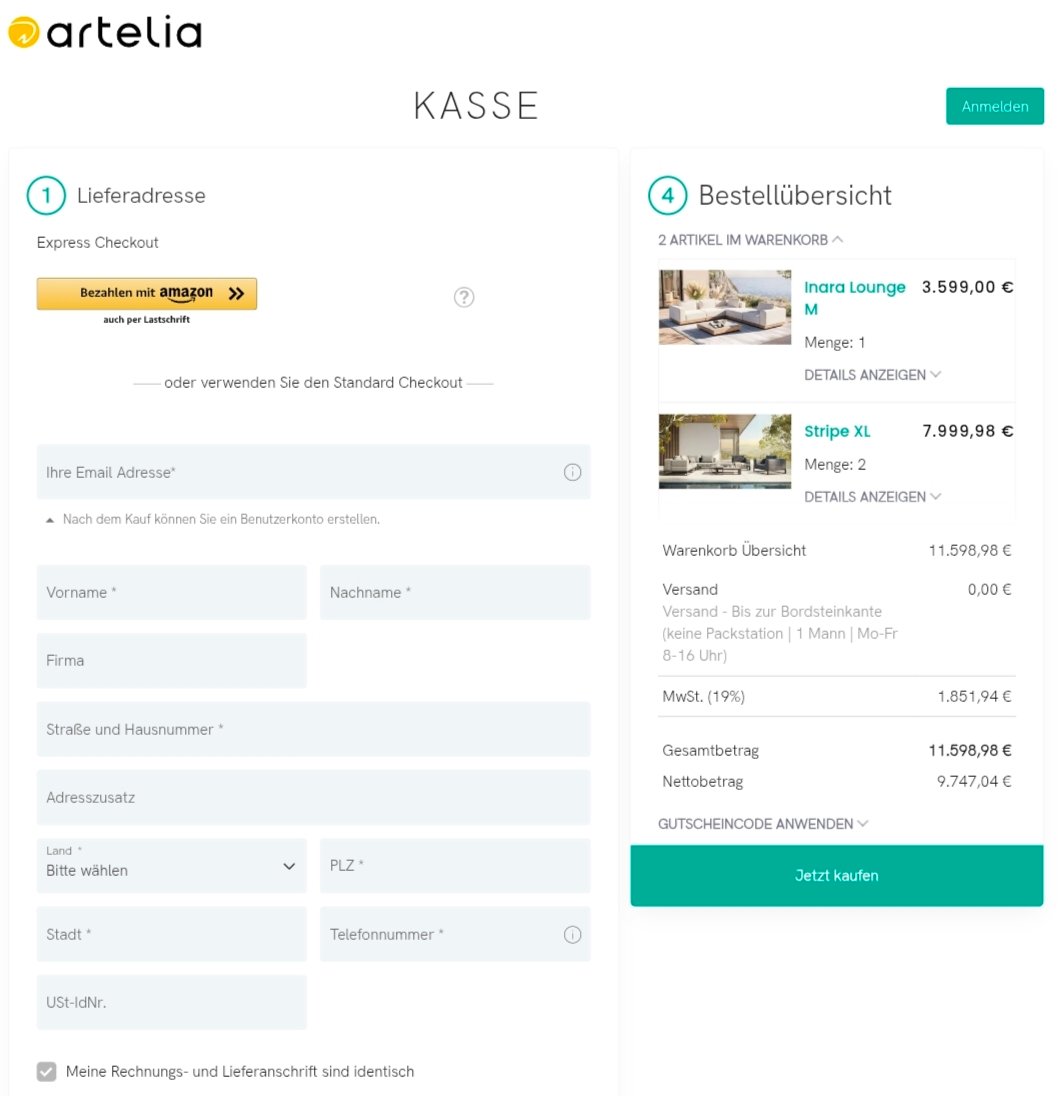Click the artelia logo

[105, 33]
